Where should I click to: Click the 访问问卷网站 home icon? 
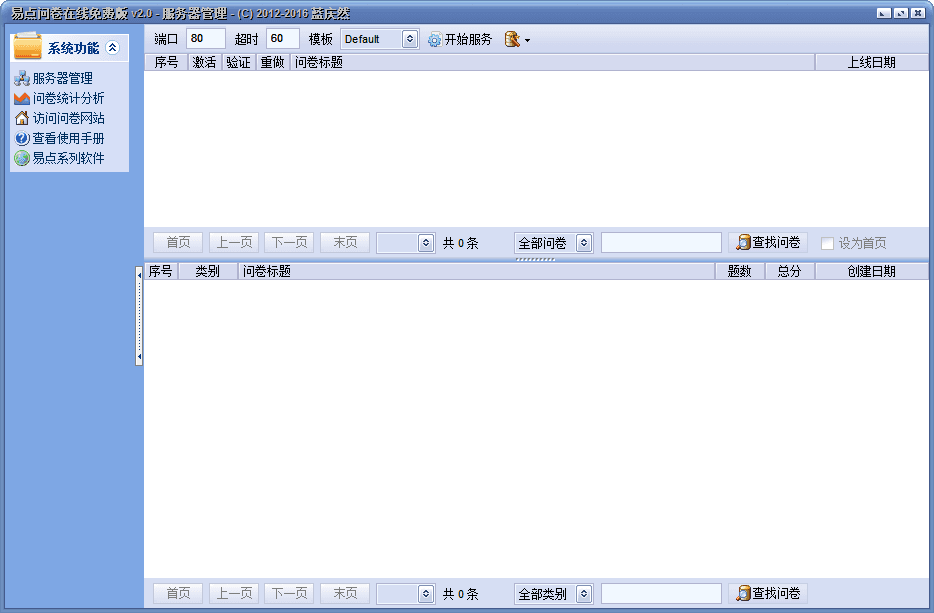click(22, 118)
